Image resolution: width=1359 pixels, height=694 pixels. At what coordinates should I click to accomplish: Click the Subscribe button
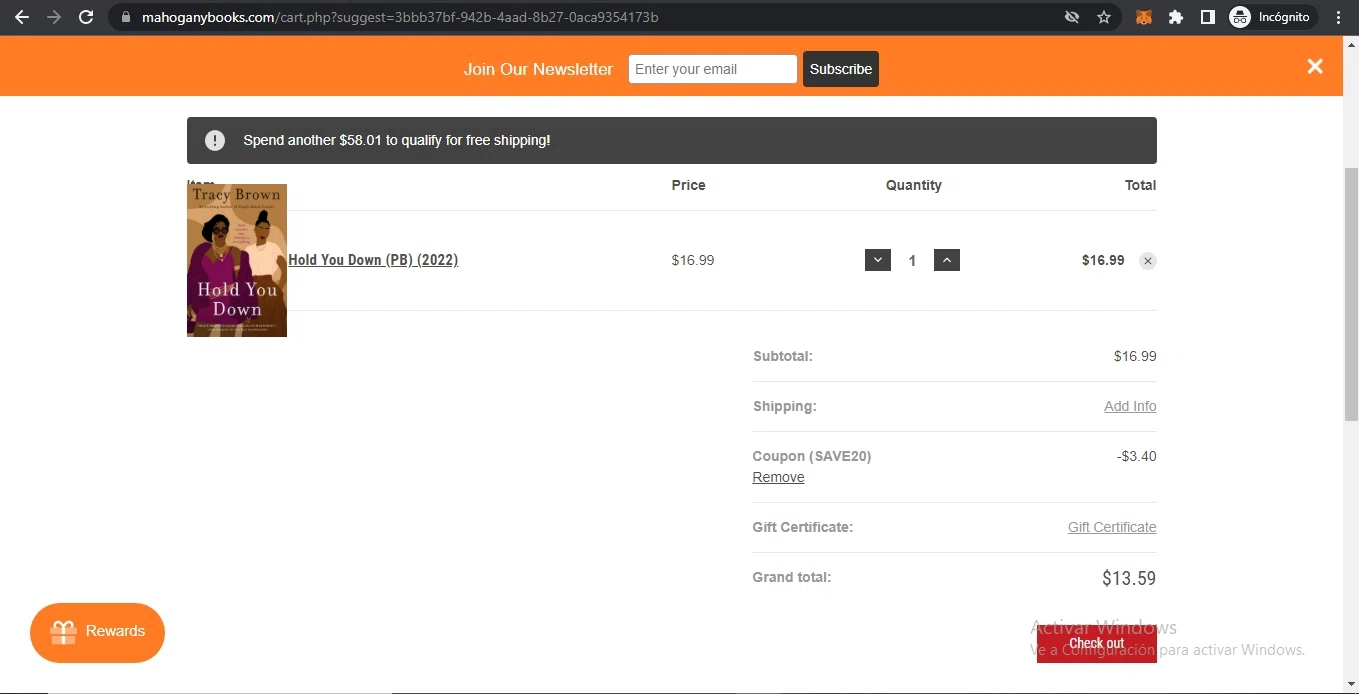coord(841,69)
